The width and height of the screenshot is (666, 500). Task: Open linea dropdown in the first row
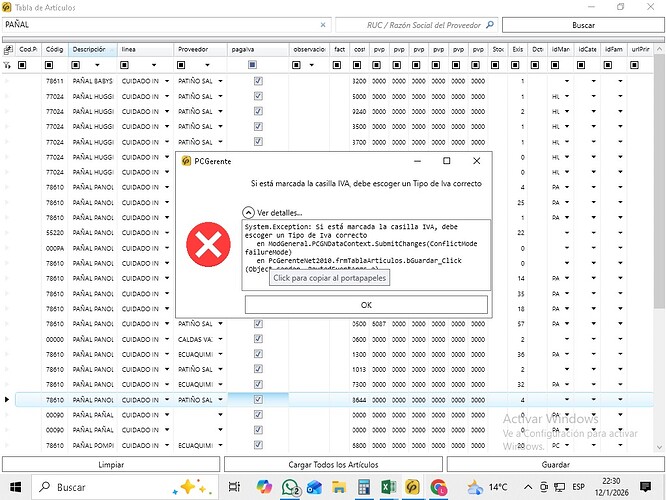click(x=166, y=80)
